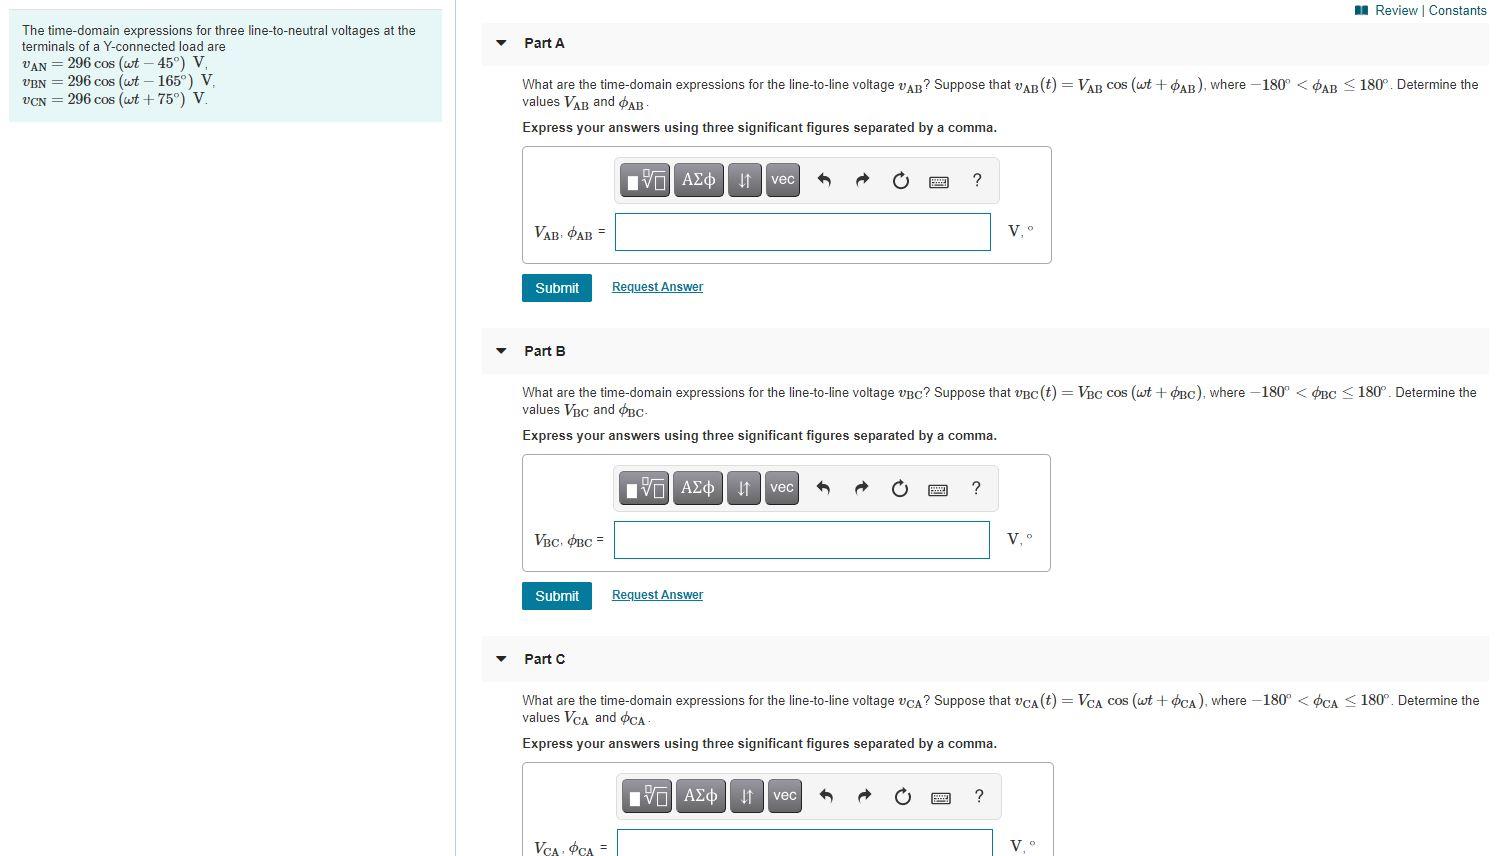Open the Review page

(1398, 10)
